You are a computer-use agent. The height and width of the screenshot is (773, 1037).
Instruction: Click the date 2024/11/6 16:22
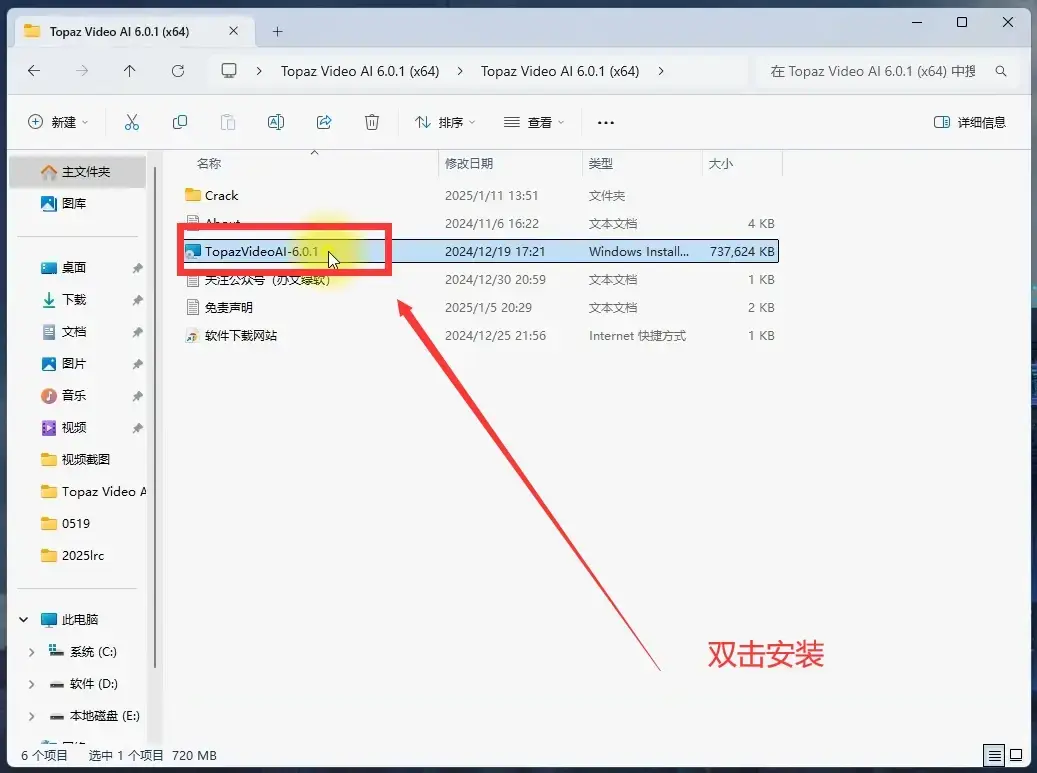(x=492, y=224)
